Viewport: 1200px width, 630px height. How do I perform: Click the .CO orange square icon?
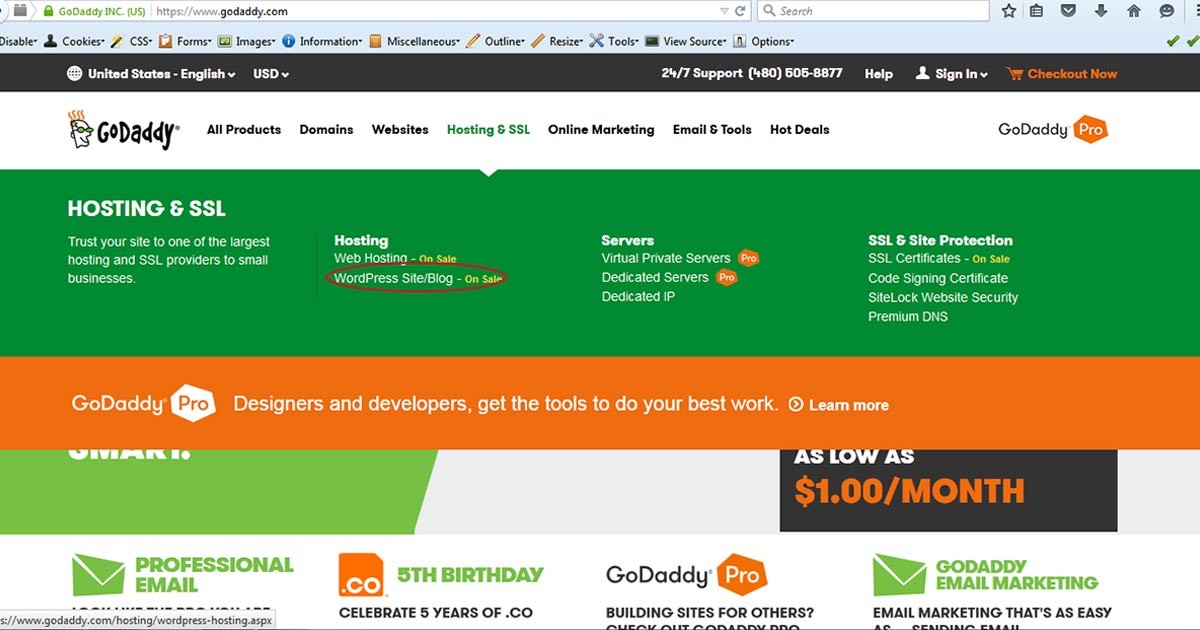(x=362, y=575)
